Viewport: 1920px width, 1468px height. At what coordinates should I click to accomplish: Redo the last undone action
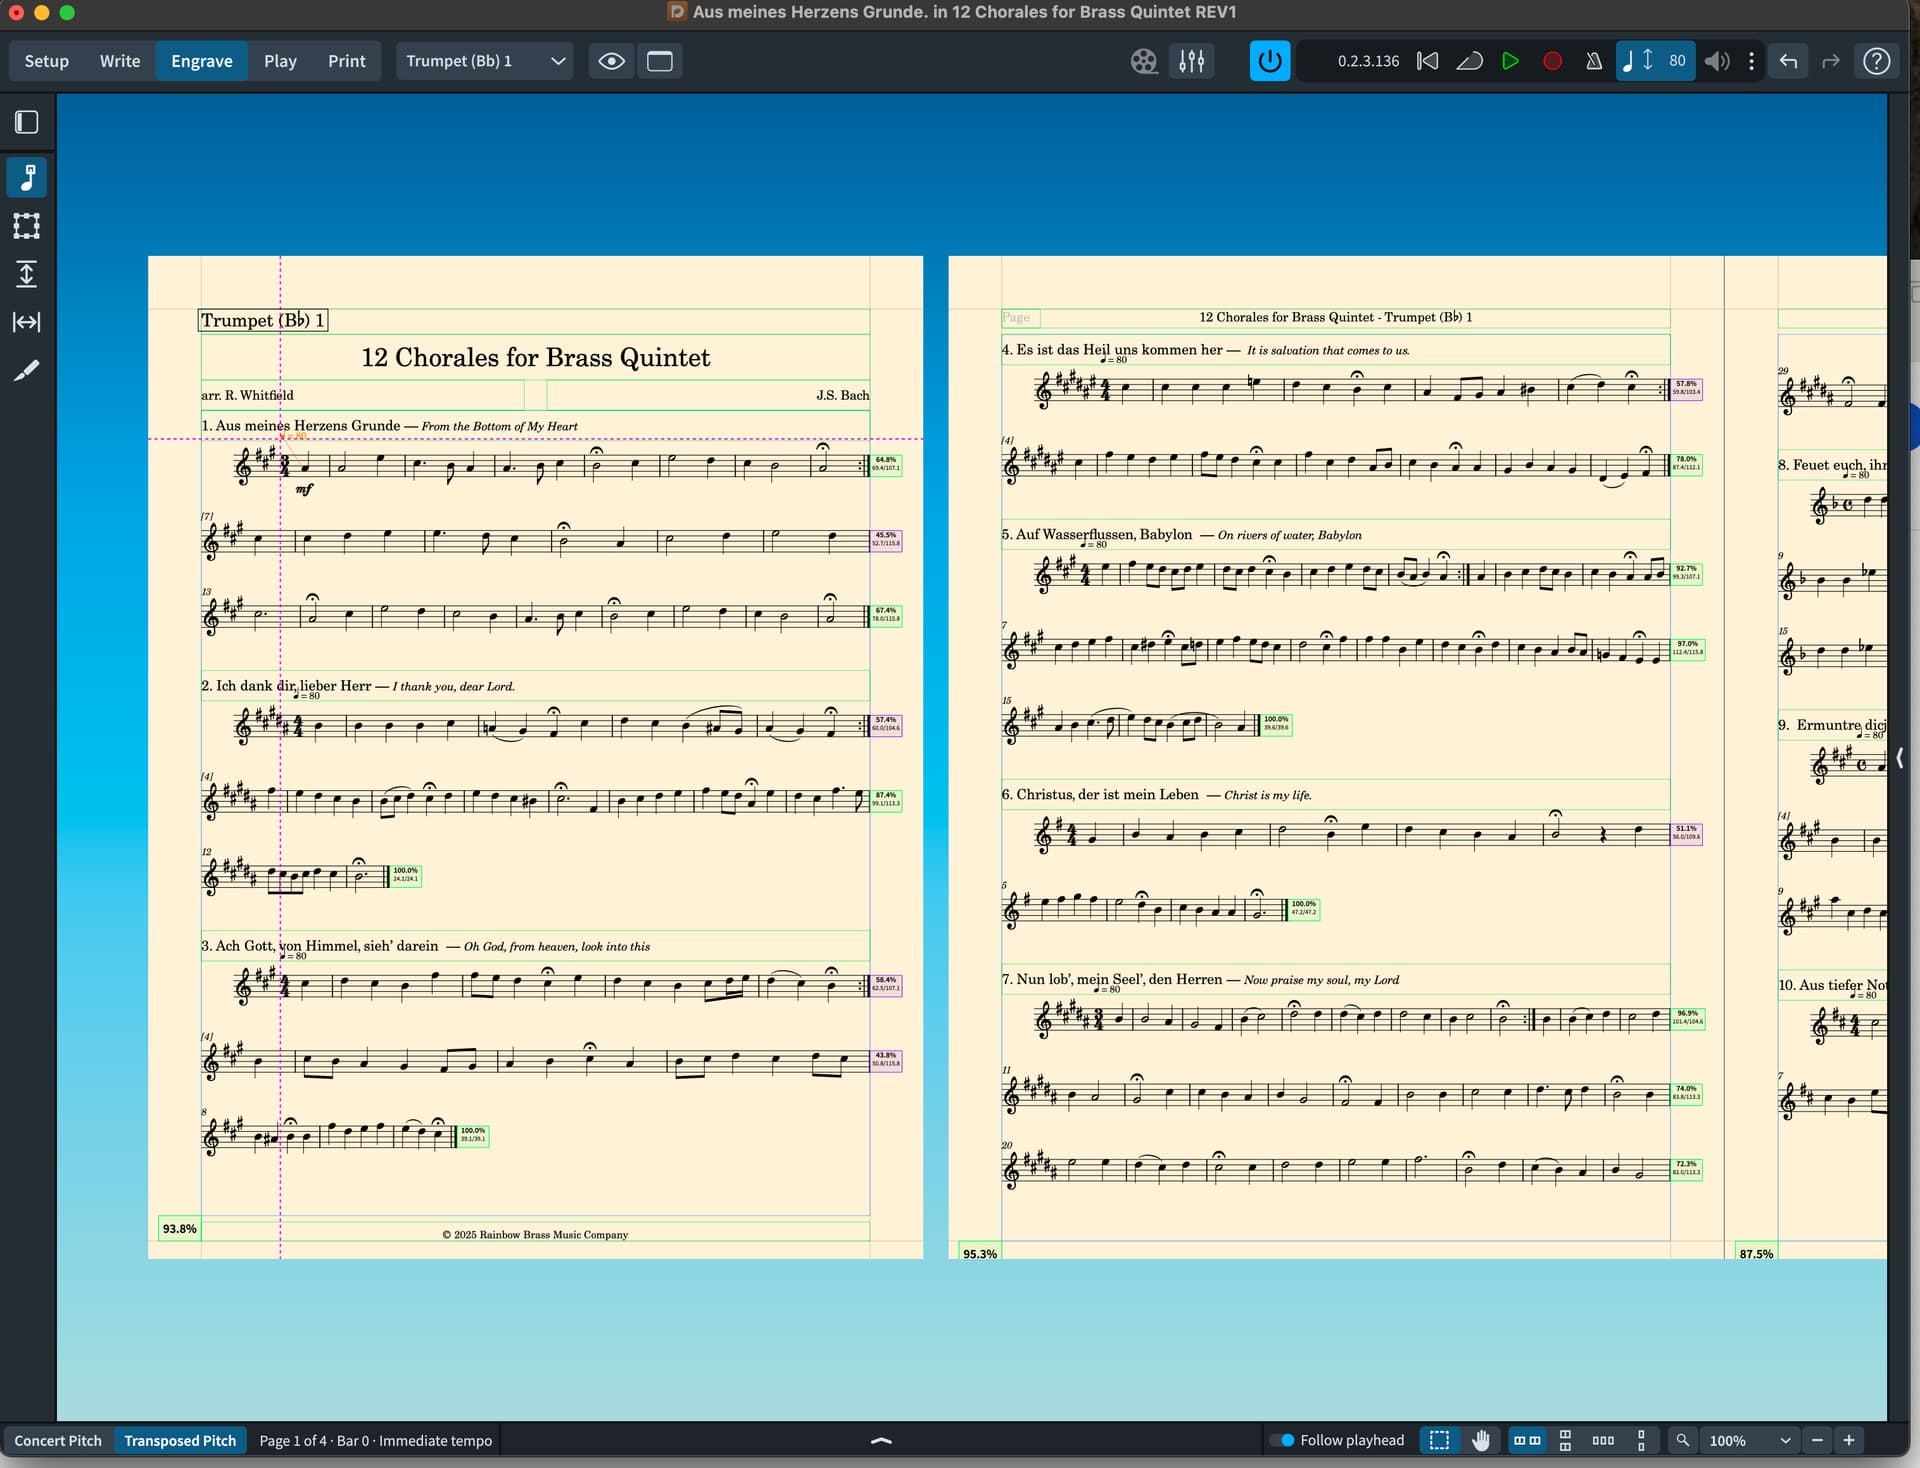1831,61
